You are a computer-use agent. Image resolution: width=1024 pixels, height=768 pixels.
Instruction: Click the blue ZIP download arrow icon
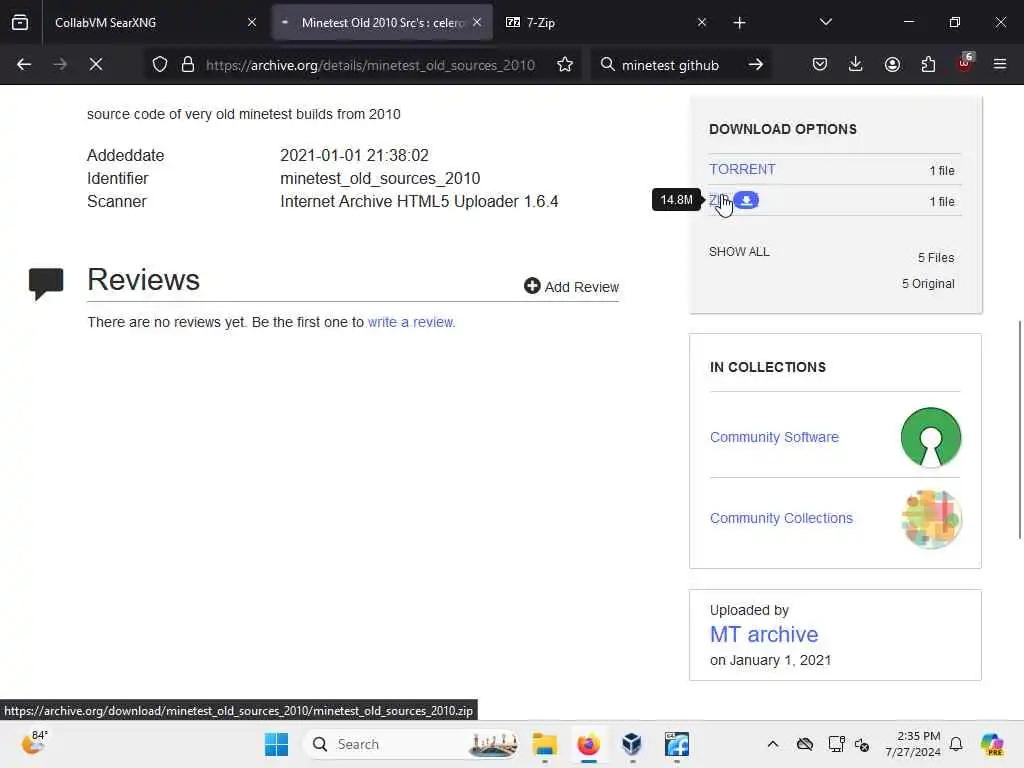pyautogui.click(x=746, y=200)
